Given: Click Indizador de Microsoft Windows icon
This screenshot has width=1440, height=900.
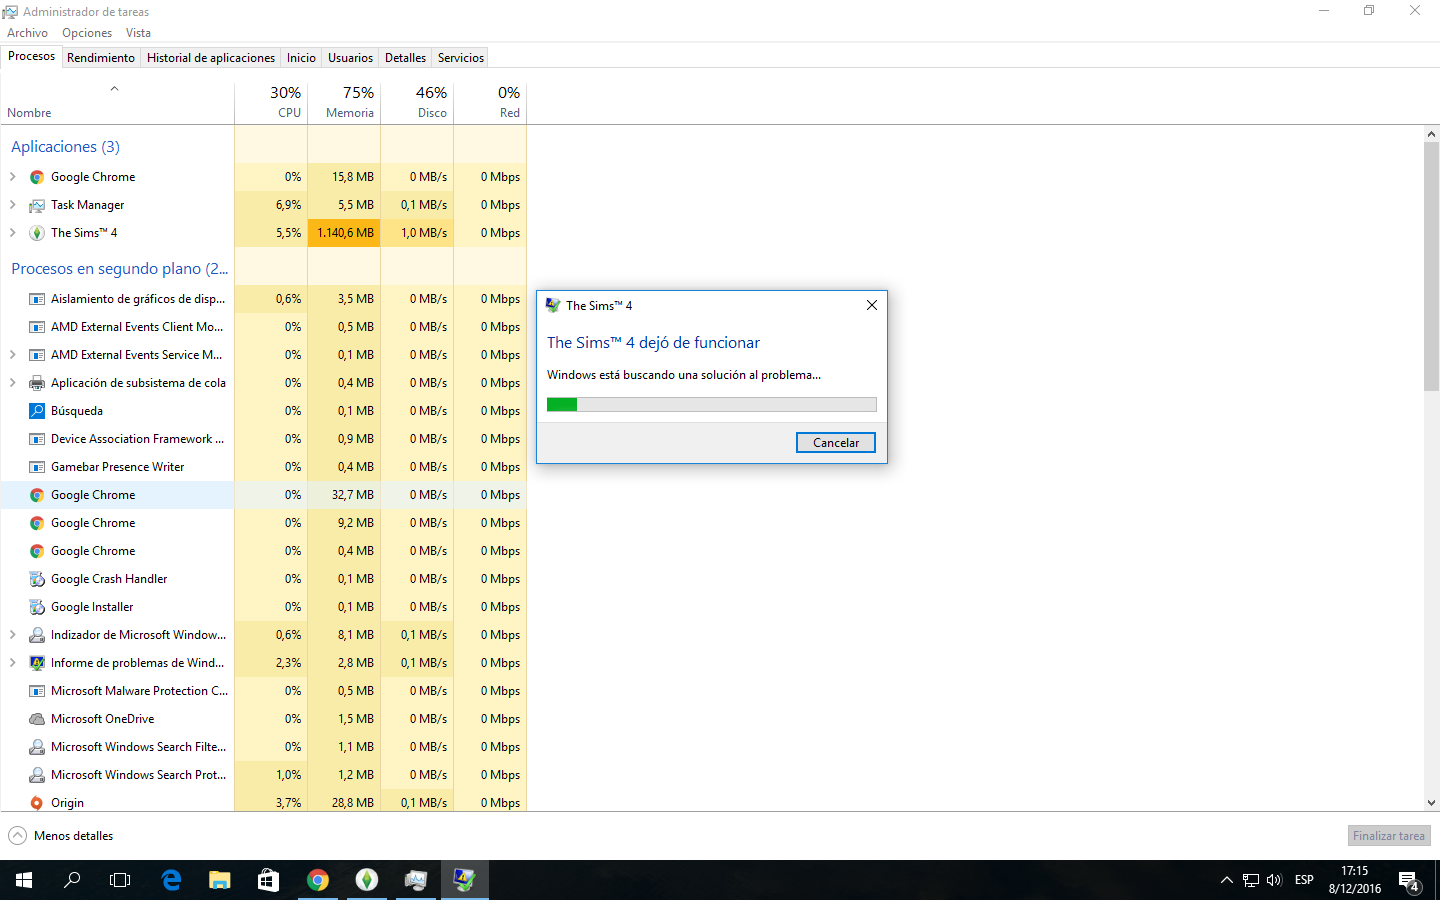Looking at the screenshot, I should [x=37, y=635].
